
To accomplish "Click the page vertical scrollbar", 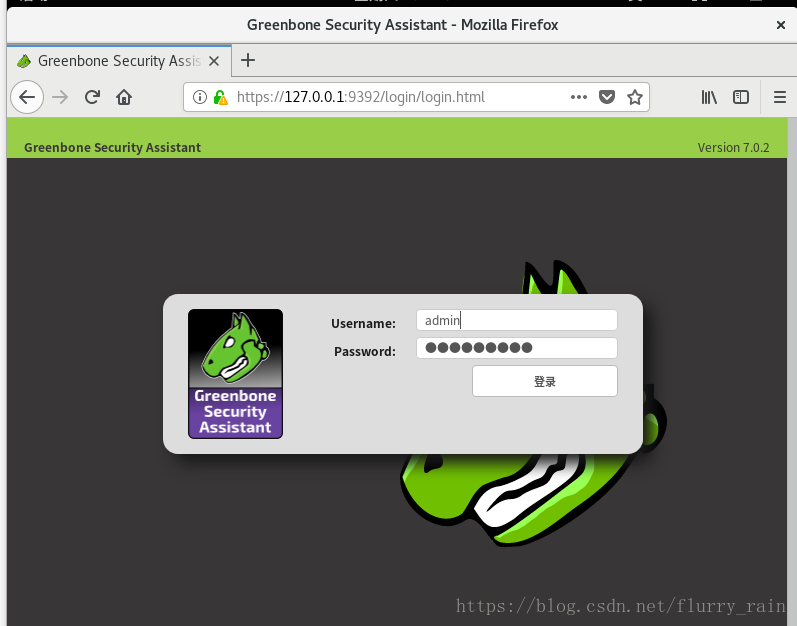I will [x=792, y=371].
